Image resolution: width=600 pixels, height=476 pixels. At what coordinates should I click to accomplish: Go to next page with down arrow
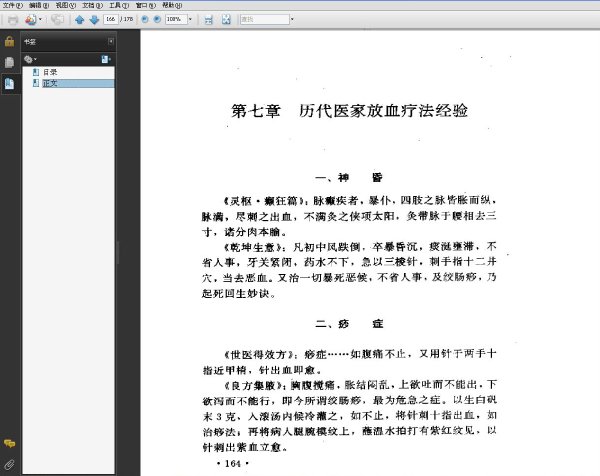point(94,20)
